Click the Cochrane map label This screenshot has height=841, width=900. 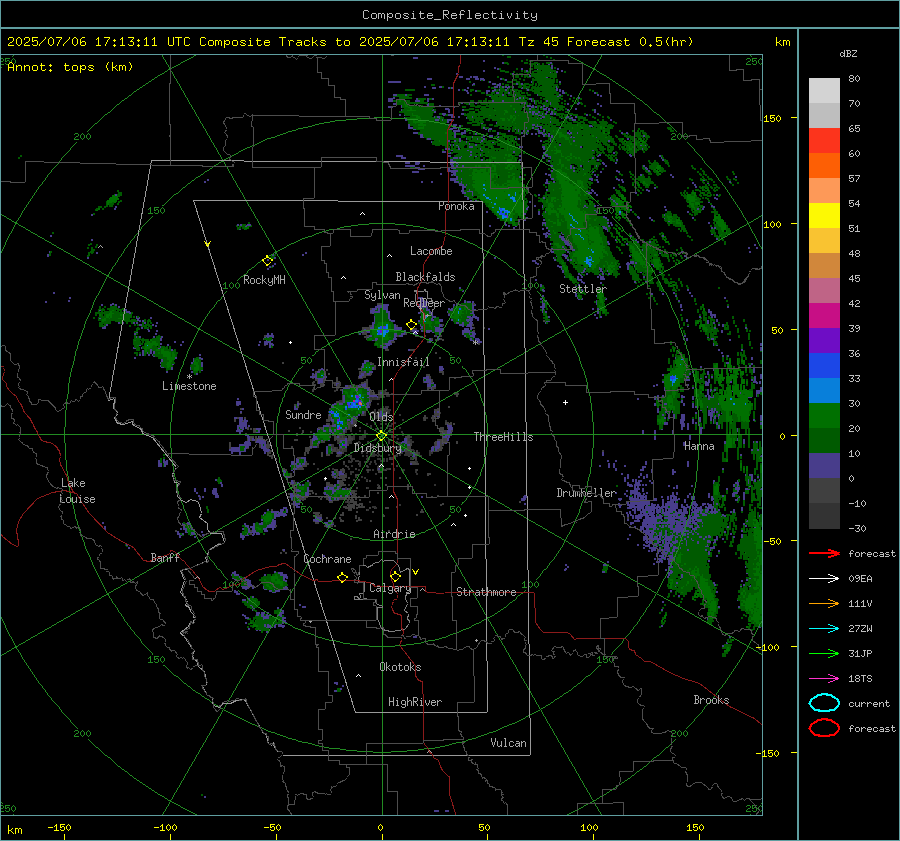click(327, 559)
